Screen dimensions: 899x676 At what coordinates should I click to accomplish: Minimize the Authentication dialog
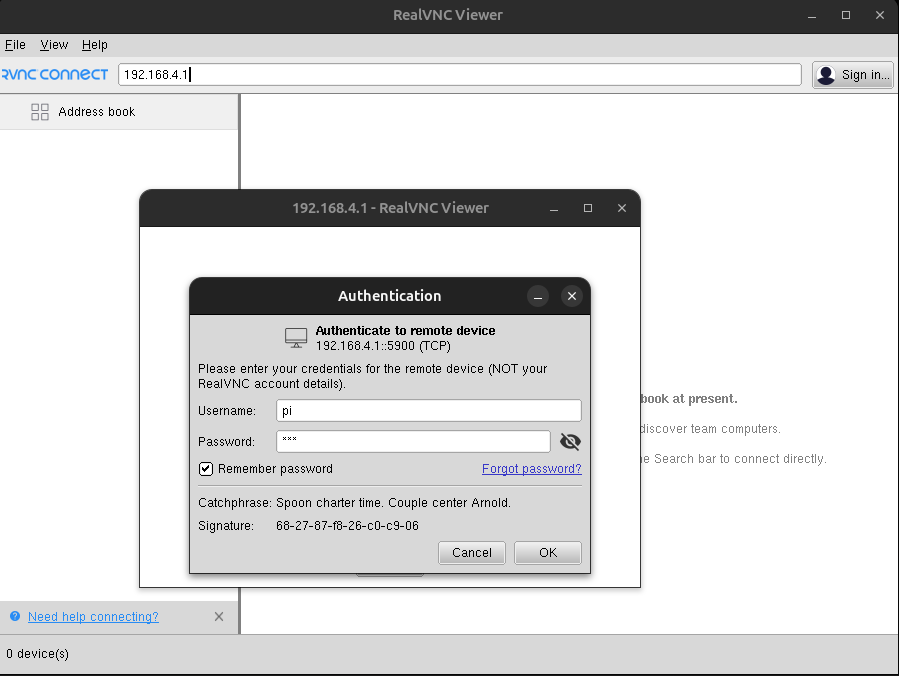[x=538, y=296]
